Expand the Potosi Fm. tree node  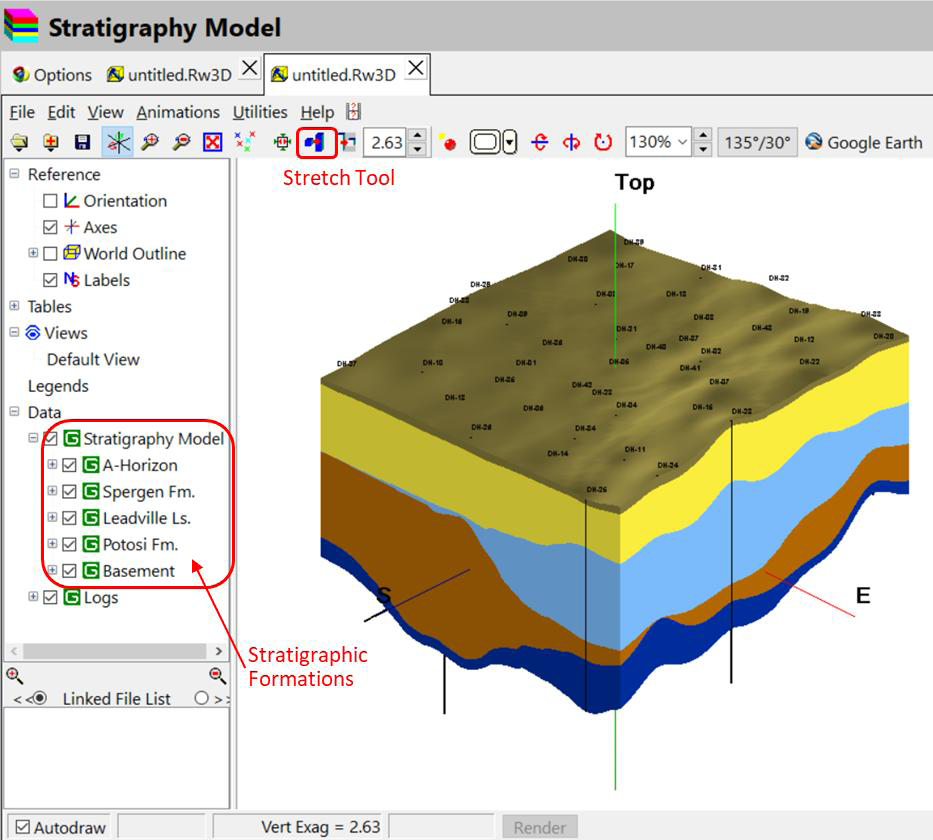(x=52, y=545)
